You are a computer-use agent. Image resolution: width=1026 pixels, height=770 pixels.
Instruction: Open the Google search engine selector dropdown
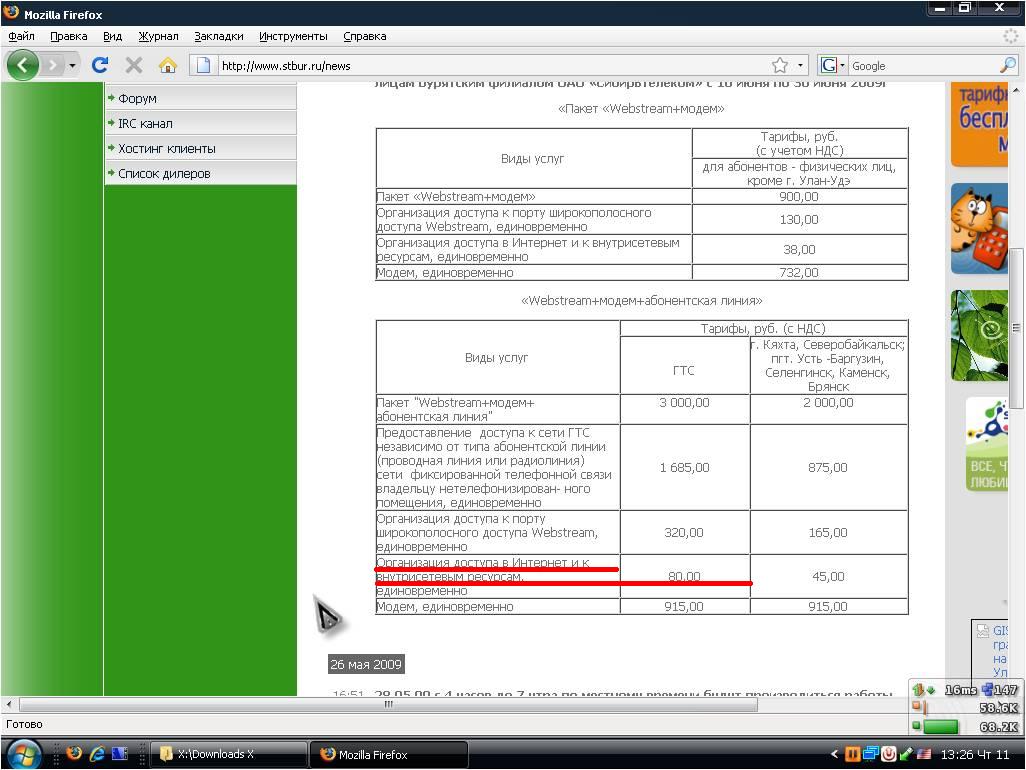pyautogui.click(x=832, y=65)
